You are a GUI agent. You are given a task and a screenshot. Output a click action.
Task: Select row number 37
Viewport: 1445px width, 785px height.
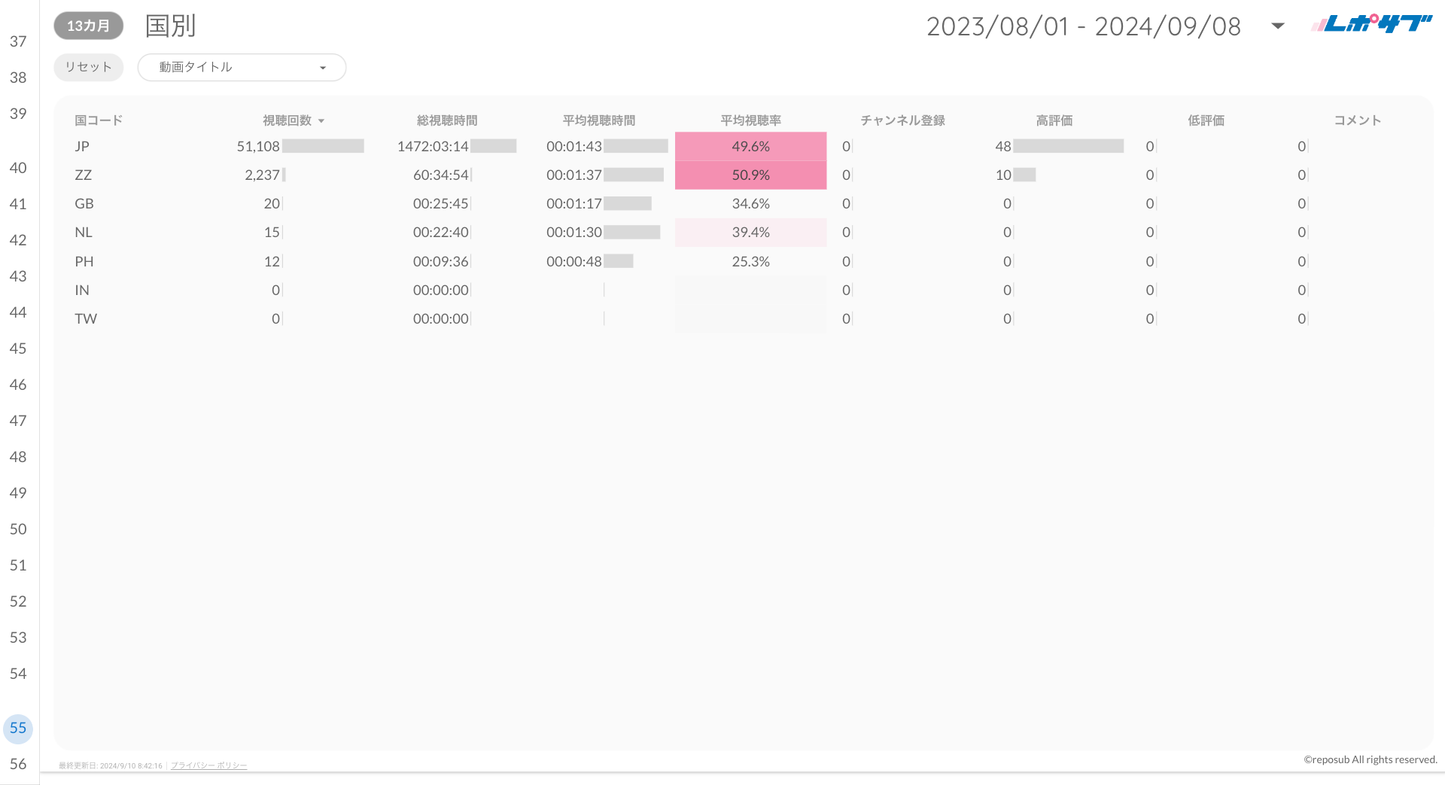(18, 41)
